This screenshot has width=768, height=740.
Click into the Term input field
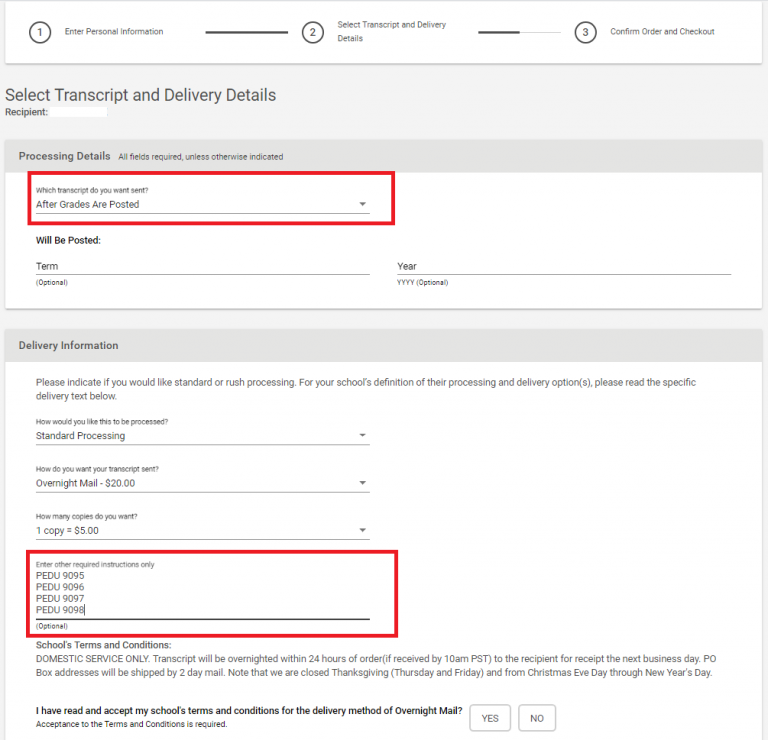202,266
